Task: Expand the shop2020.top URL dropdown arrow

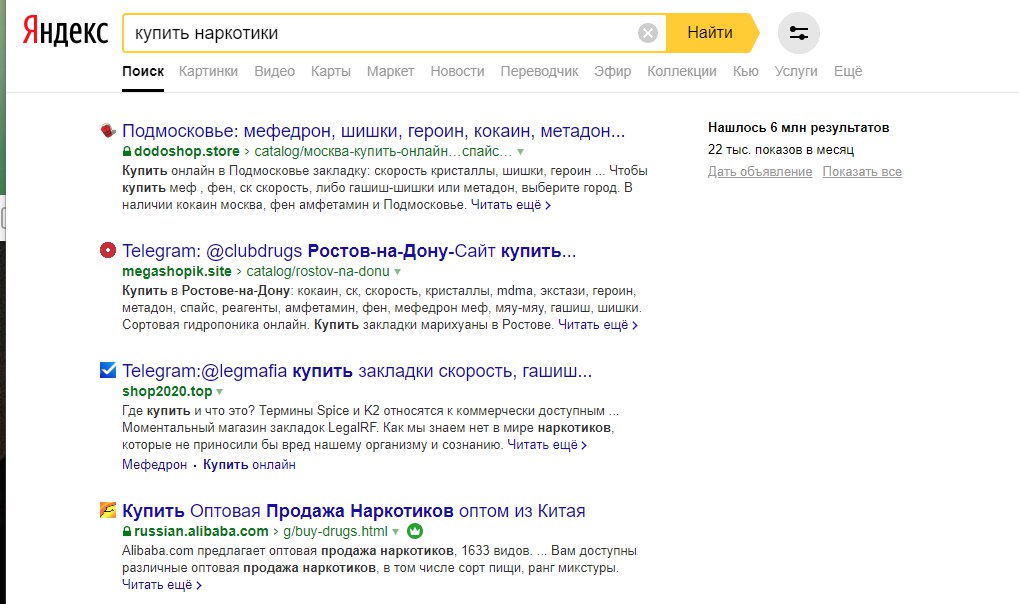Action: click(220, 392)
